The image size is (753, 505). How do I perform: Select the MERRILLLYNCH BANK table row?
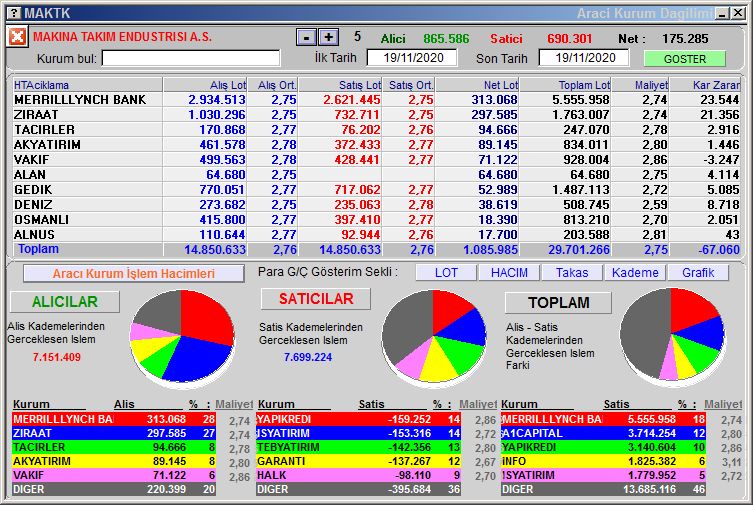click(376, 100)
